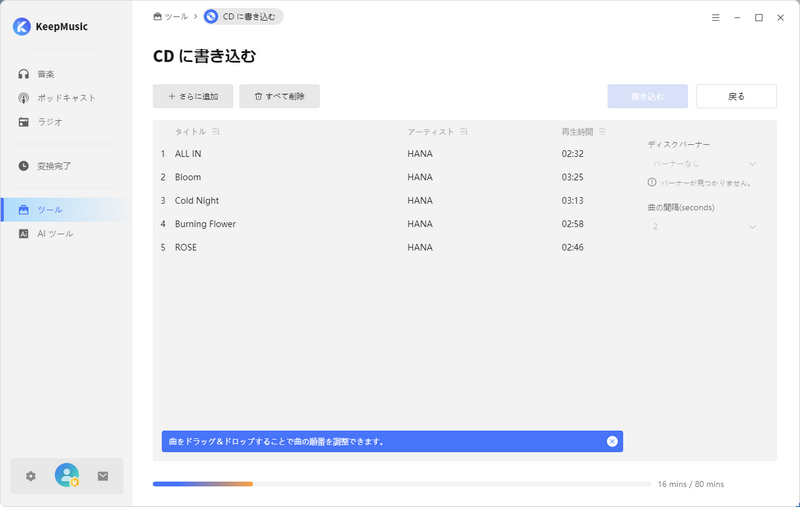Click HANA artist in Burning Flower row

[x=420, y=224]
